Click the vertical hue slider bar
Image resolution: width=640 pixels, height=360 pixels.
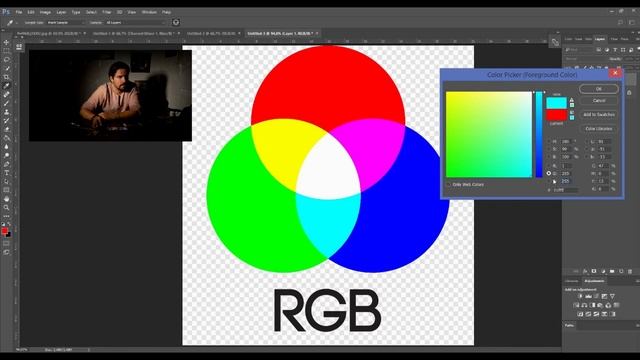[x=539, y=135]
